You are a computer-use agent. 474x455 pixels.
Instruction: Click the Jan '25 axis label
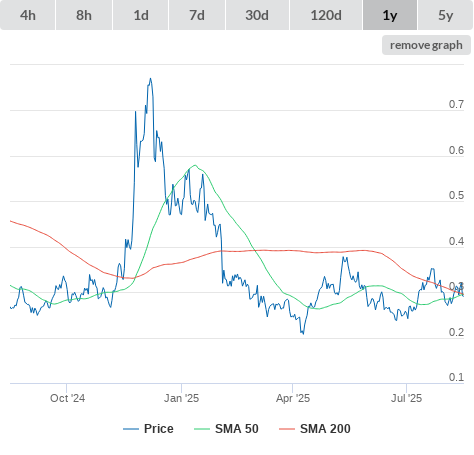coord(181,398)
